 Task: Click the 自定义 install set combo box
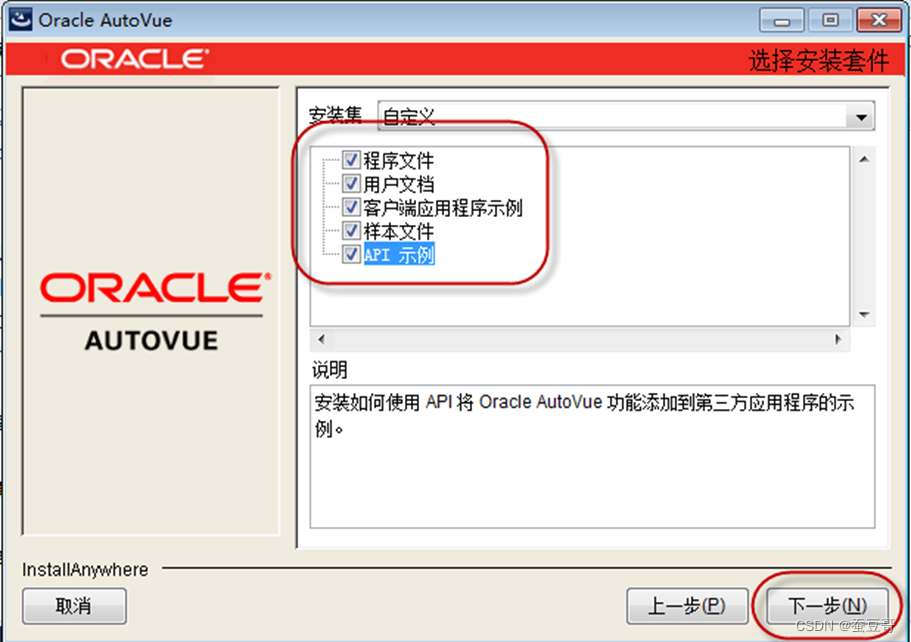[x=626, y=116]
